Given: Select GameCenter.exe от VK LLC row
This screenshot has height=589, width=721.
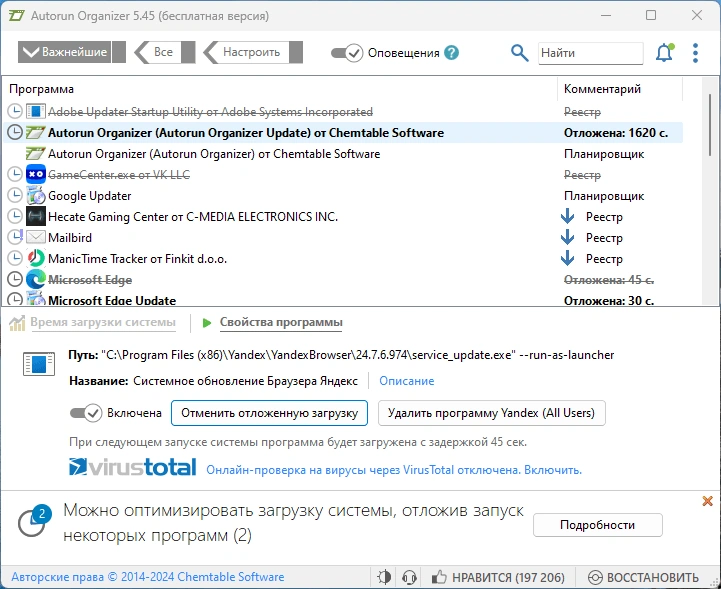Looking at the screenshot, I should click(x=343, y=174).
